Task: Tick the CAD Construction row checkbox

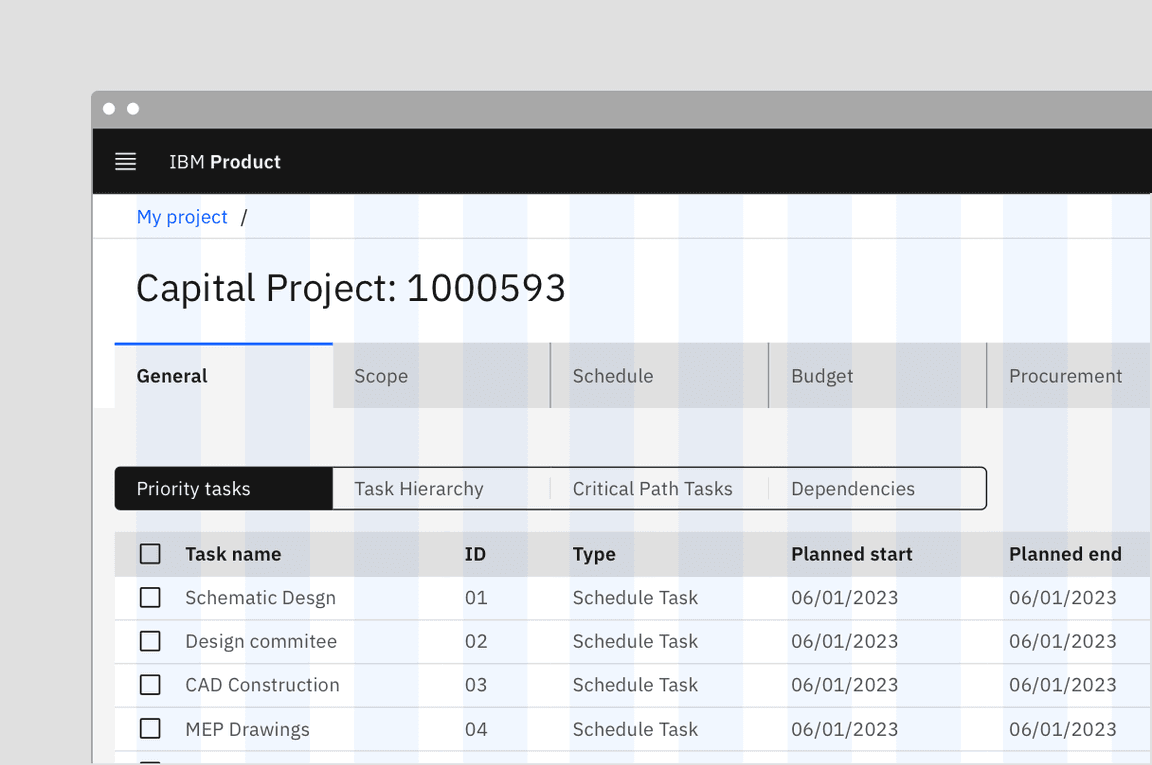Action: (x=150, y=685)
